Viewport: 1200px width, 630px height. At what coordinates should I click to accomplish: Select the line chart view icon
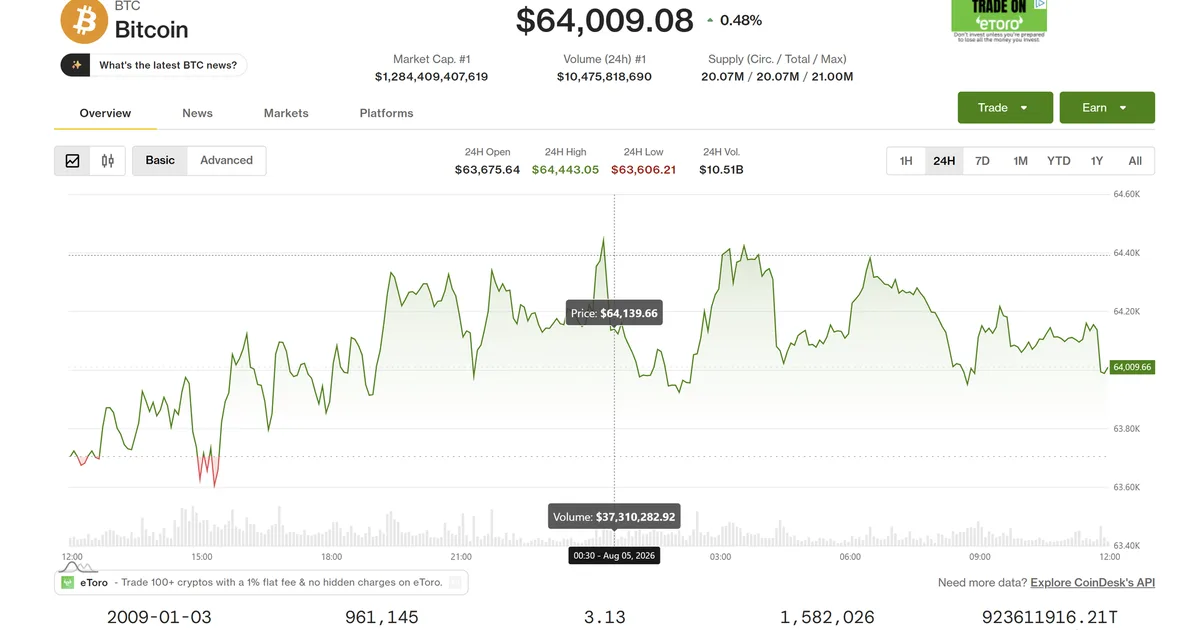[x=72, y=160]
